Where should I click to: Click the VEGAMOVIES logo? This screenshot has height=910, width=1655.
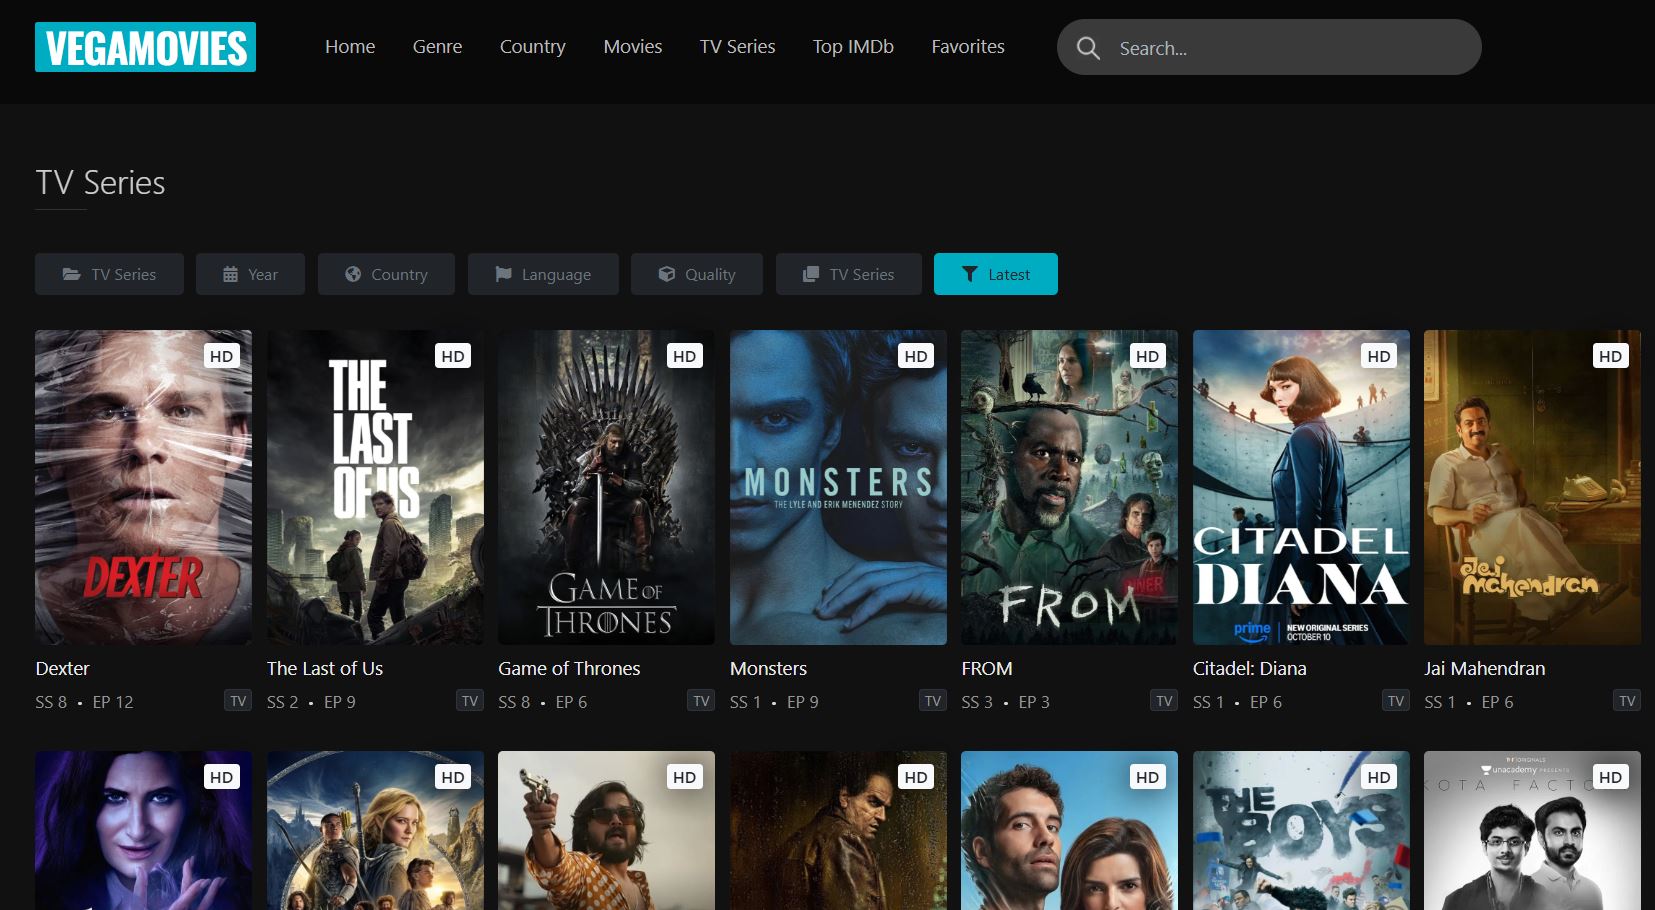[145, 47]
